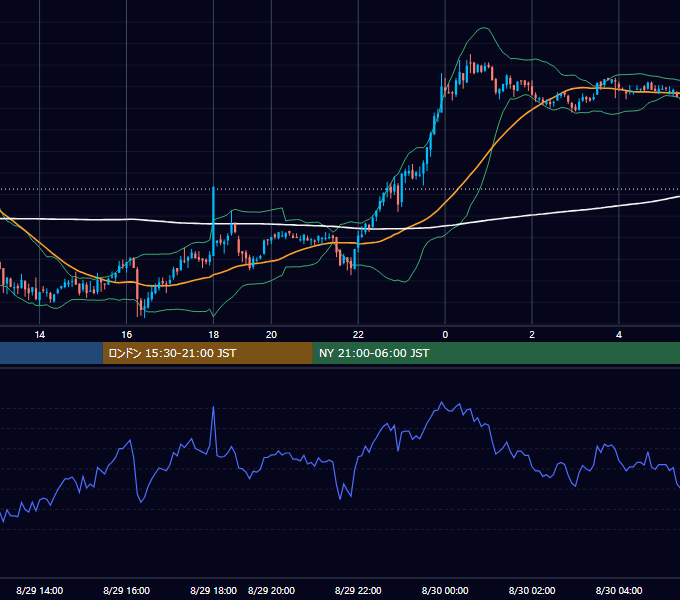680x600 pixels.
Task: Click the 2 hour label on price chart axis
Action: (532, 335)
